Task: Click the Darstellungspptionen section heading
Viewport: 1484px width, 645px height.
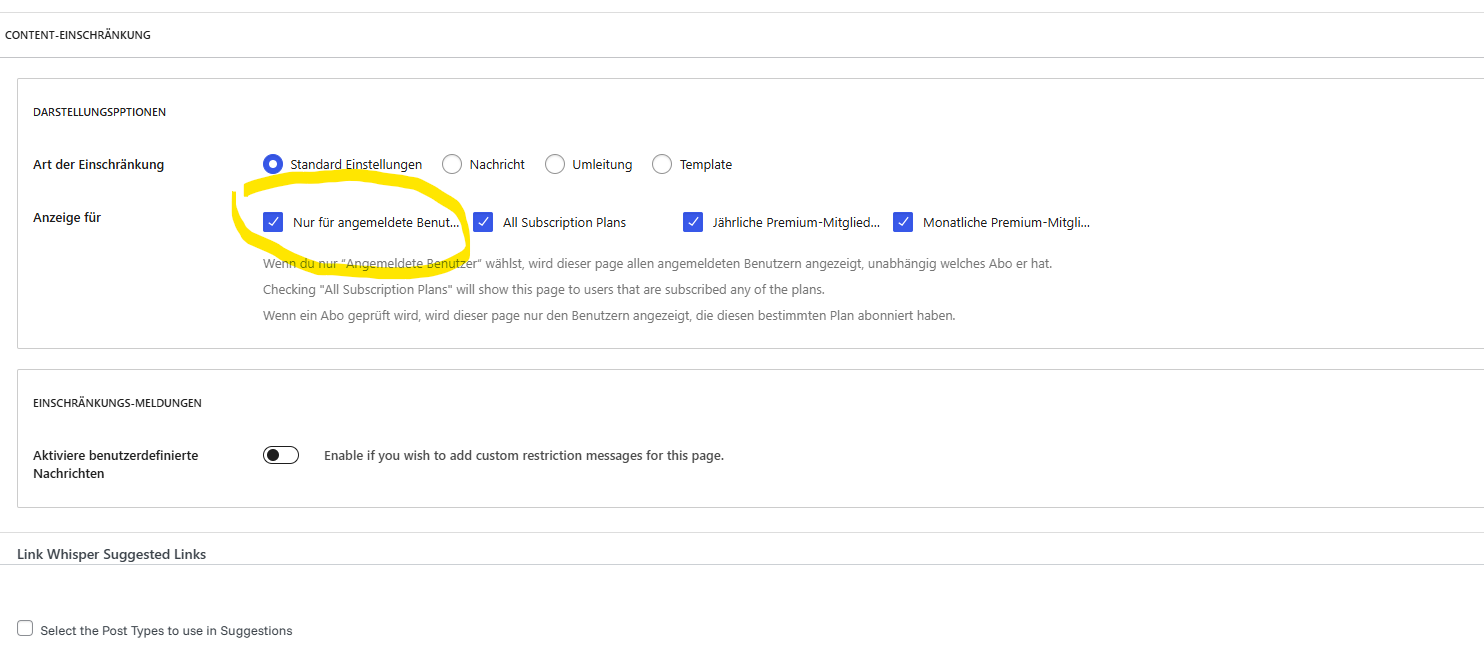Action: tap(99, 112)
